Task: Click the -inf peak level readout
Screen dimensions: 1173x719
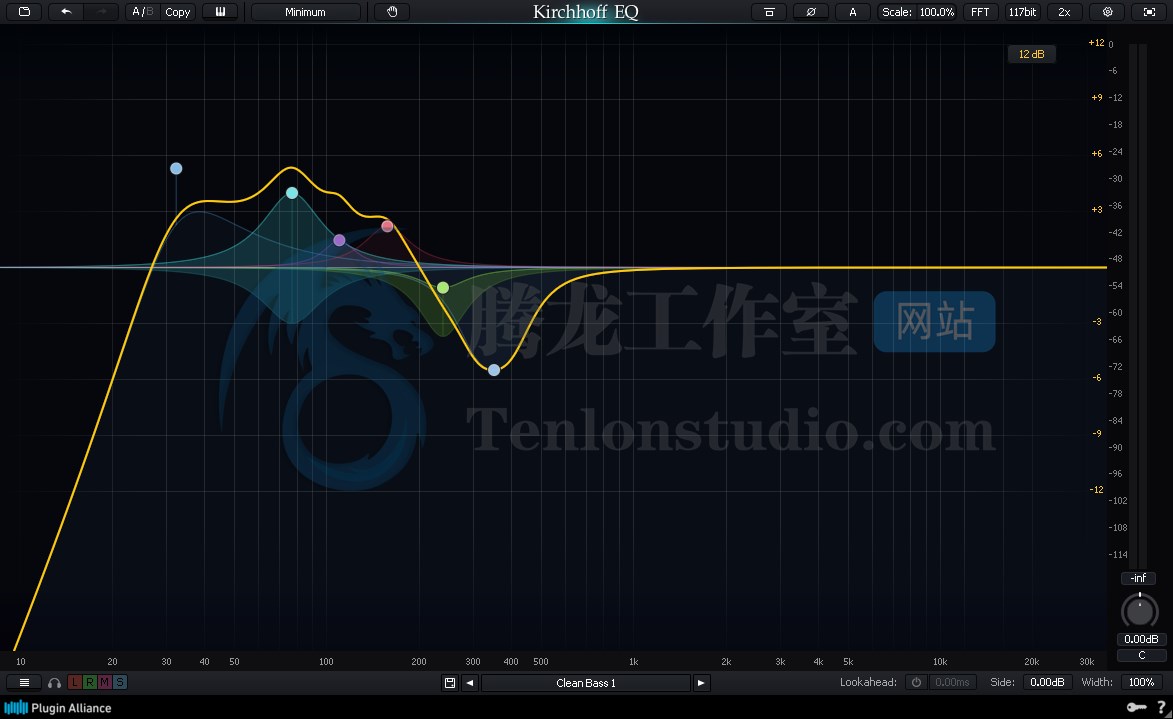Action: pos(1138,578)
